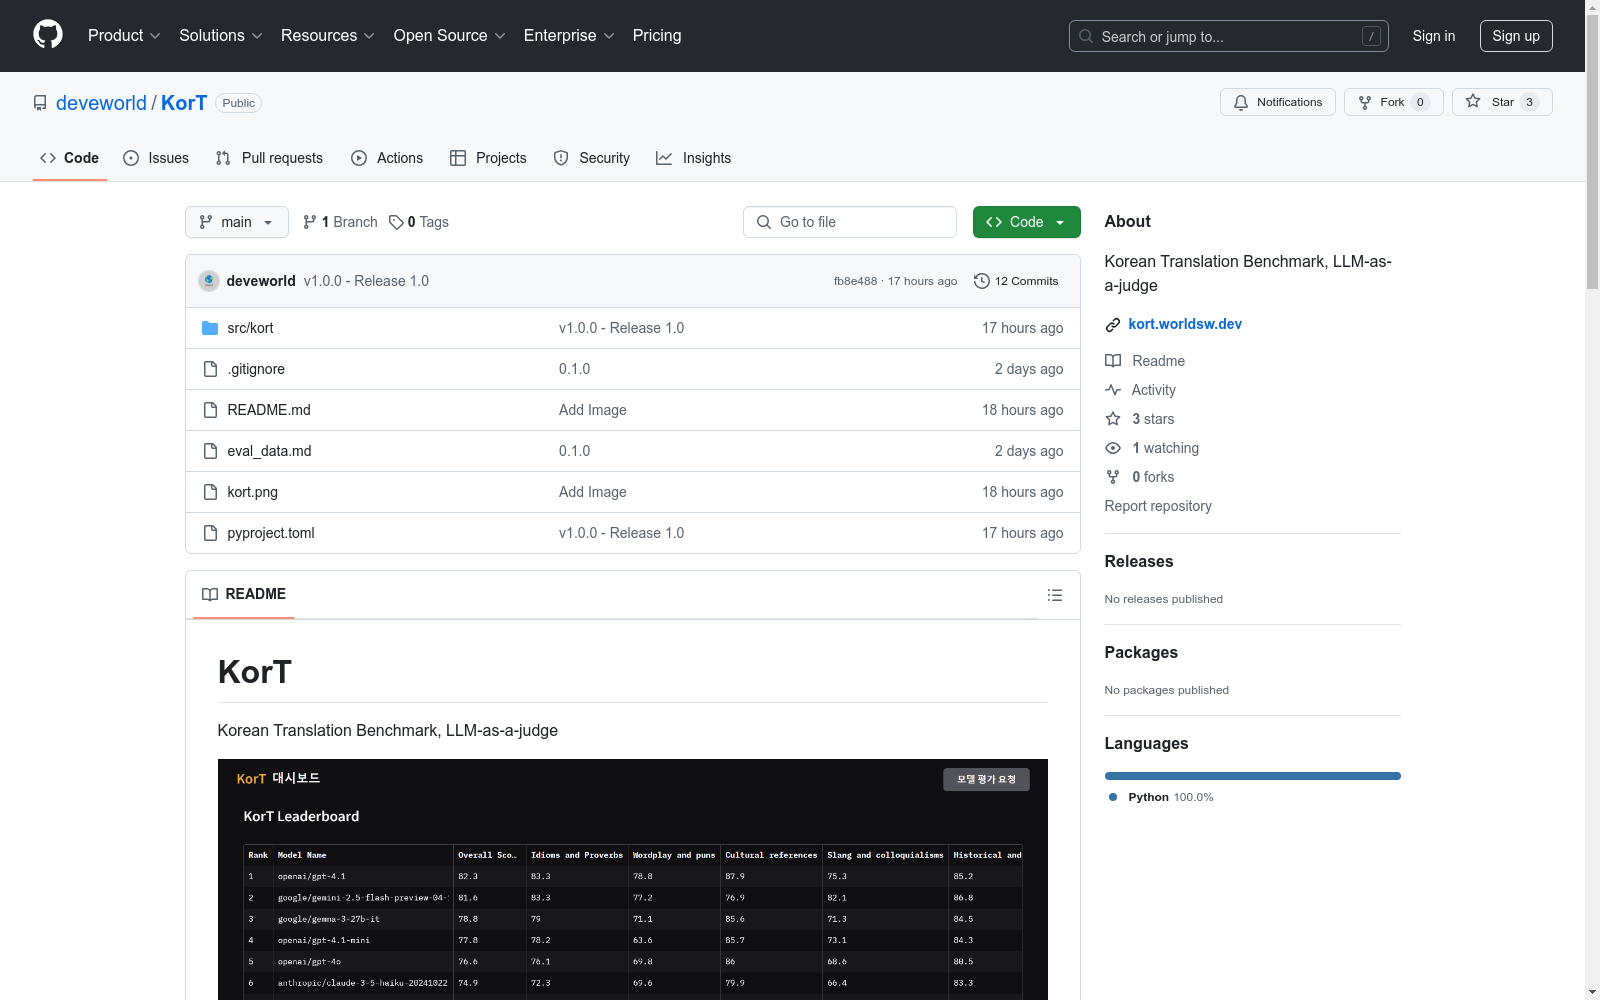1600x1000 pixels.
Task: Select the README tab in file viewer
Action: [244, 594]
